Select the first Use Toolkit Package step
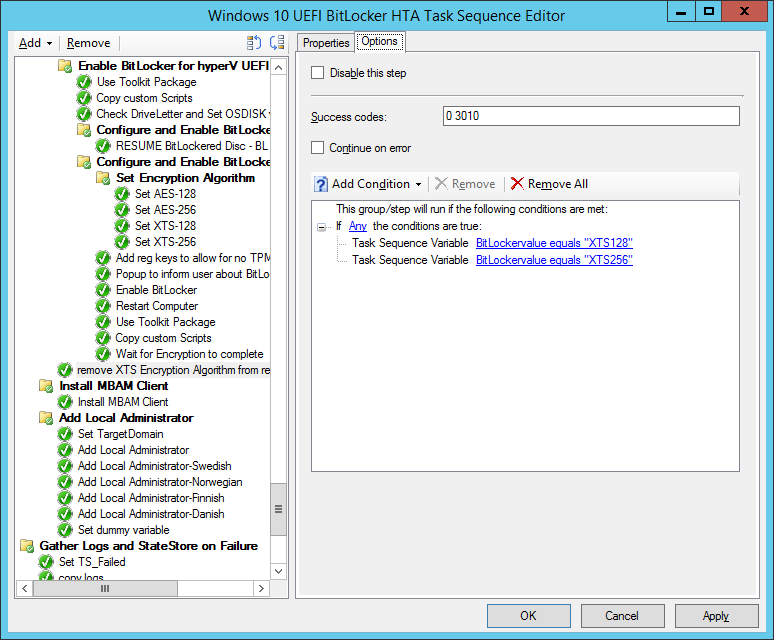The height and width of the screenshot is (640, 774). point(147,82)
